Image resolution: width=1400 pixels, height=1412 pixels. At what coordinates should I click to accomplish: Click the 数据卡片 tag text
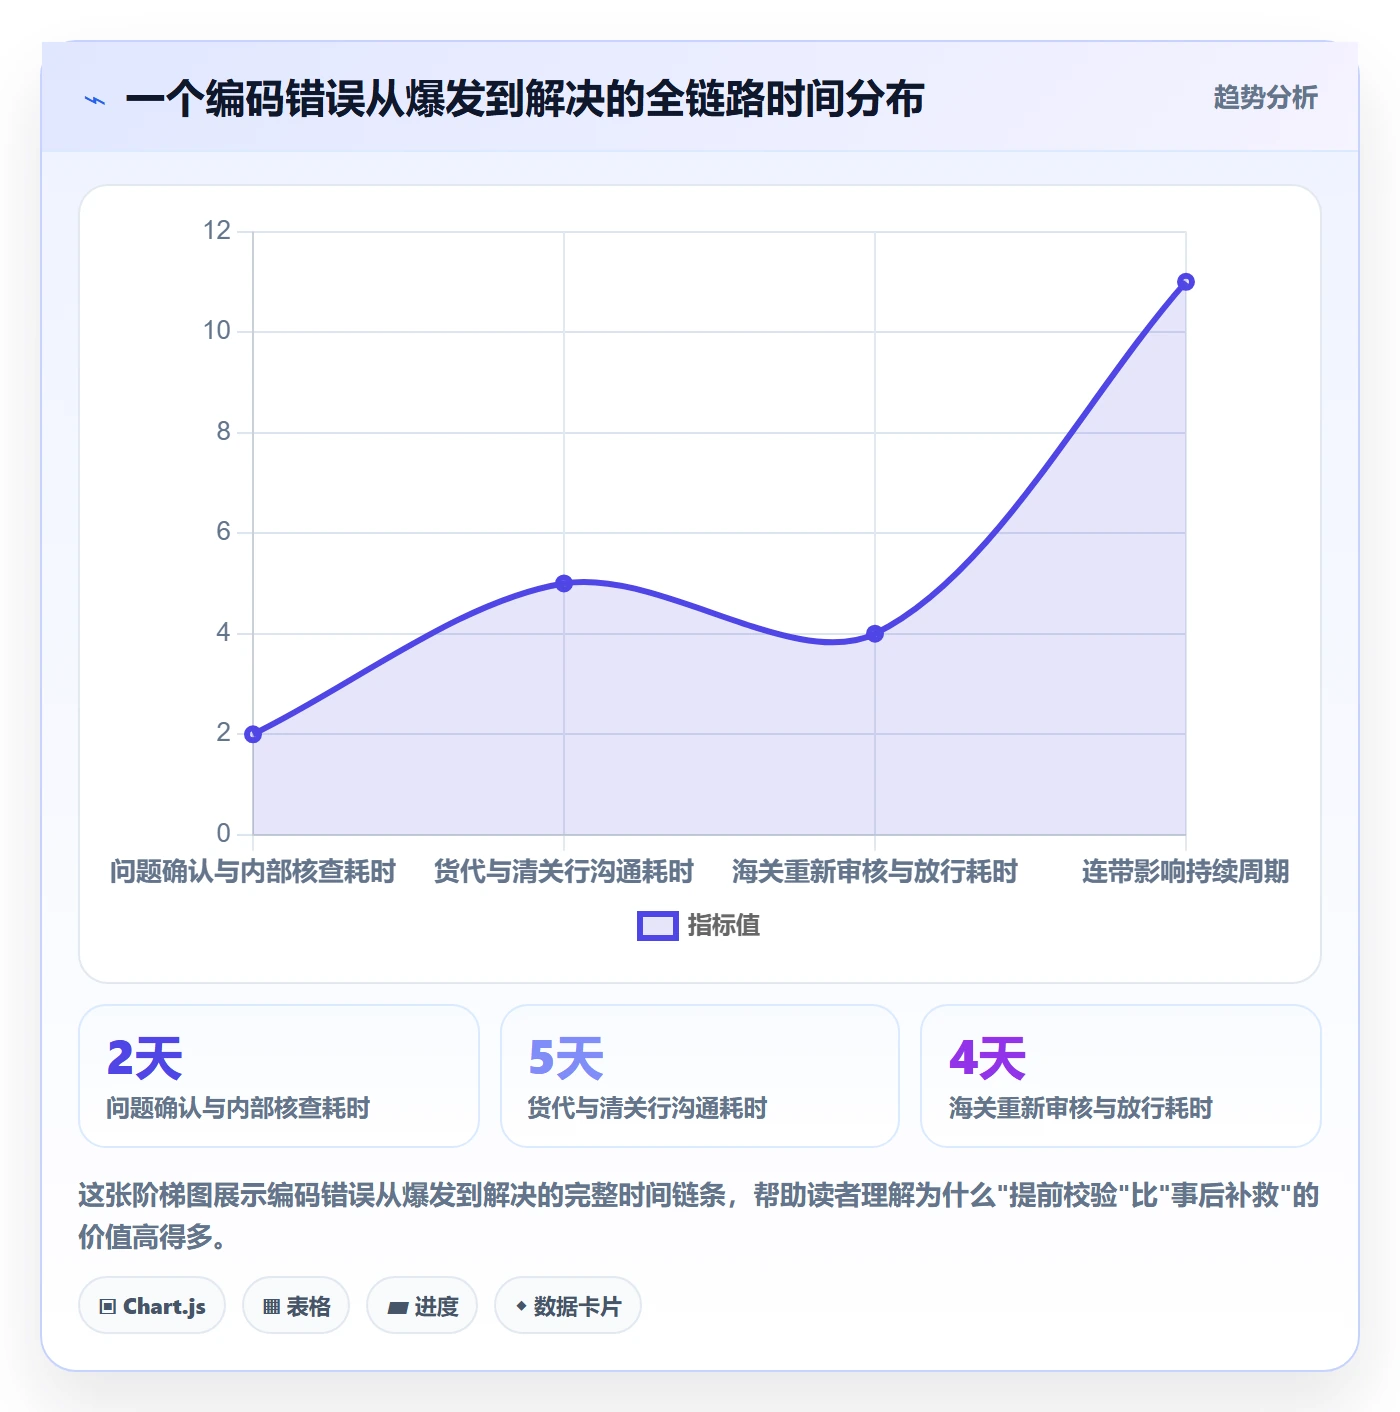point(578,1306)
